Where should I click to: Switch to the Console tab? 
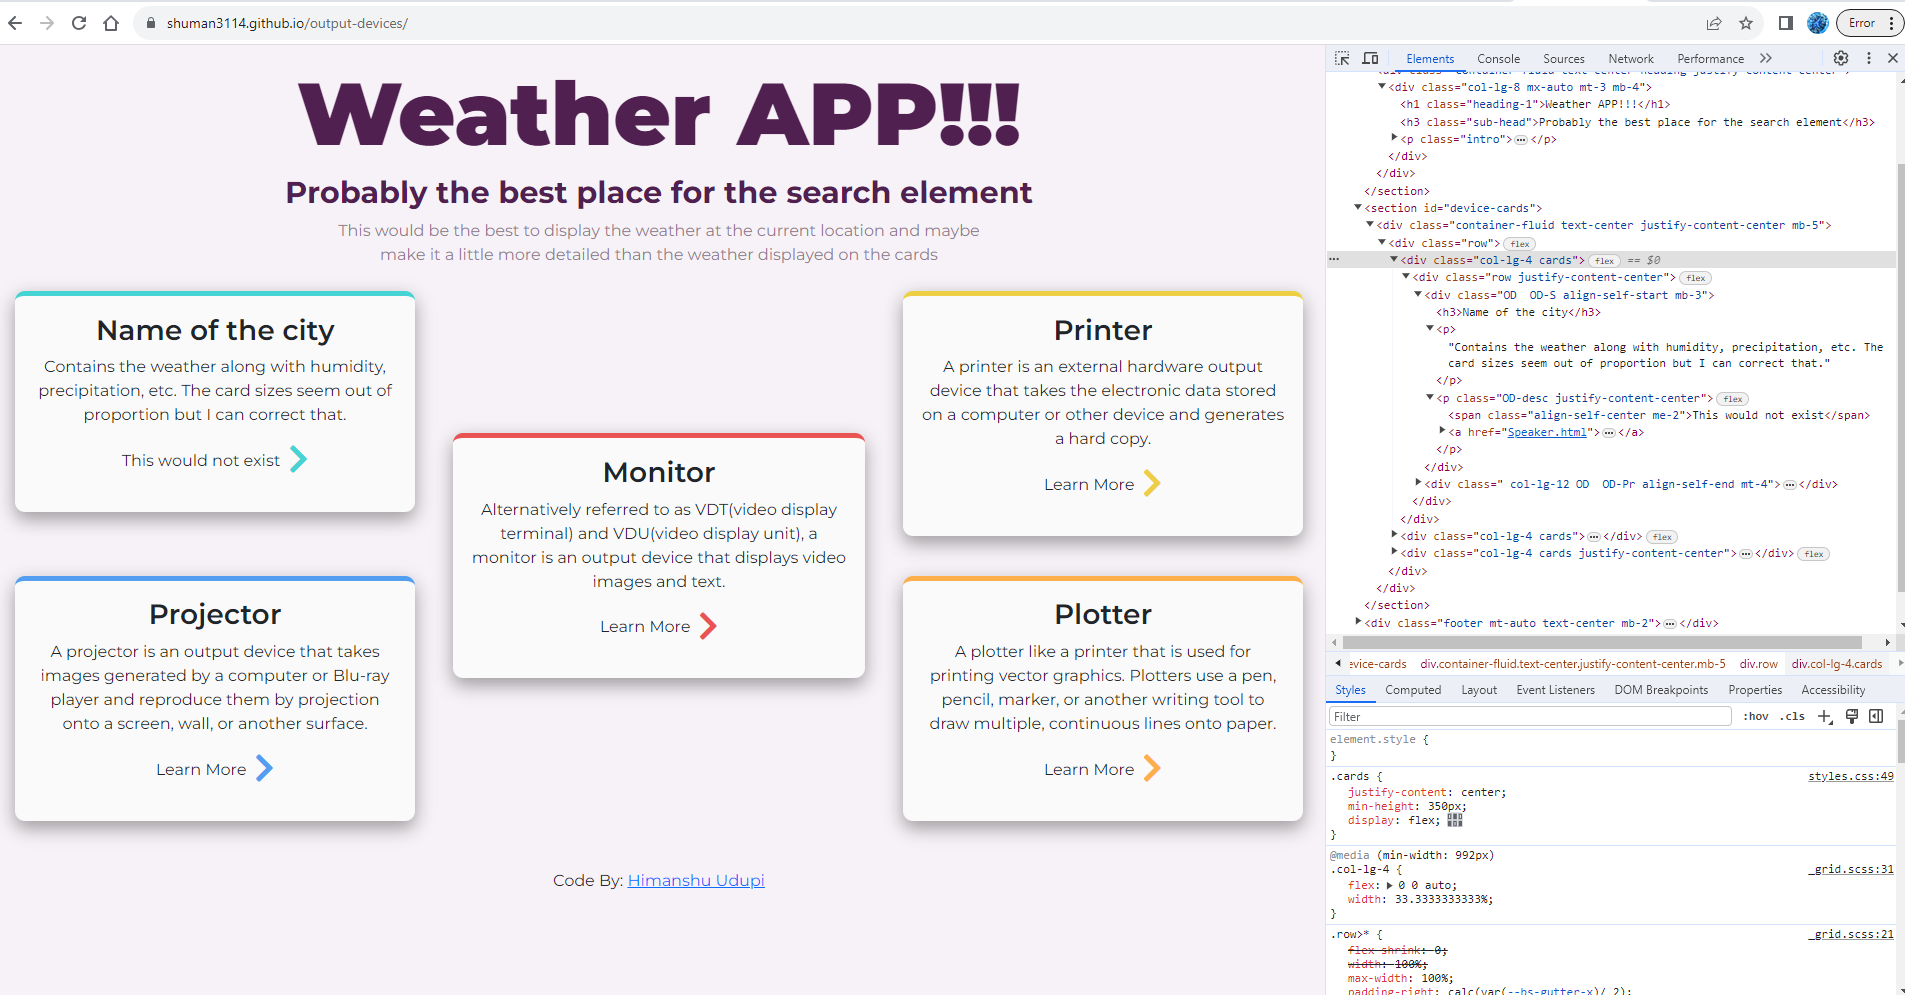click(x=1498, y=59)
